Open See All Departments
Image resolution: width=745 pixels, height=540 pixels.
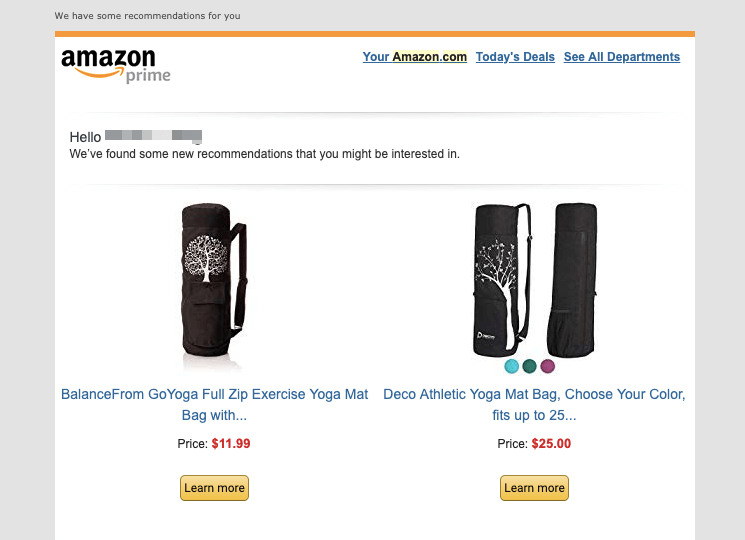coord(621,57)
